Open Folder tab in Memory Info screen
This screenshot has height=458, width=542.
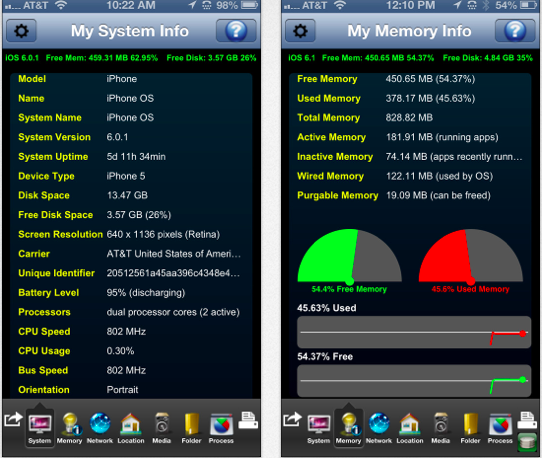[x=470, y=428]
